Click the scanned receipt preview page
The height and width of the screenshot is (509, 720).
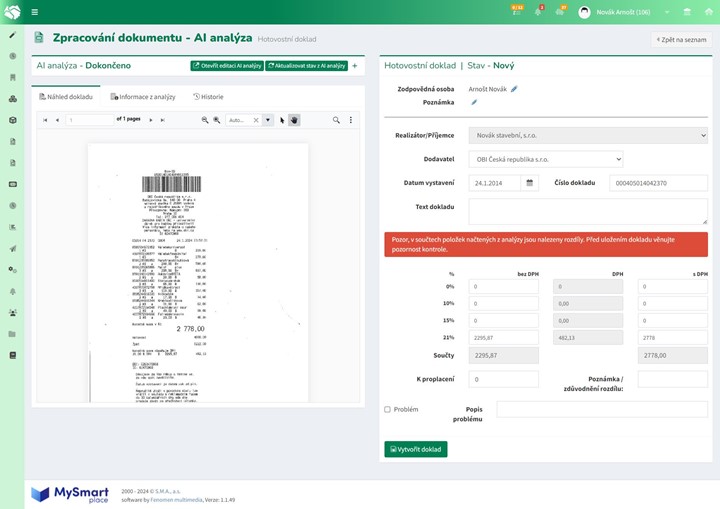tap(198, 273)
